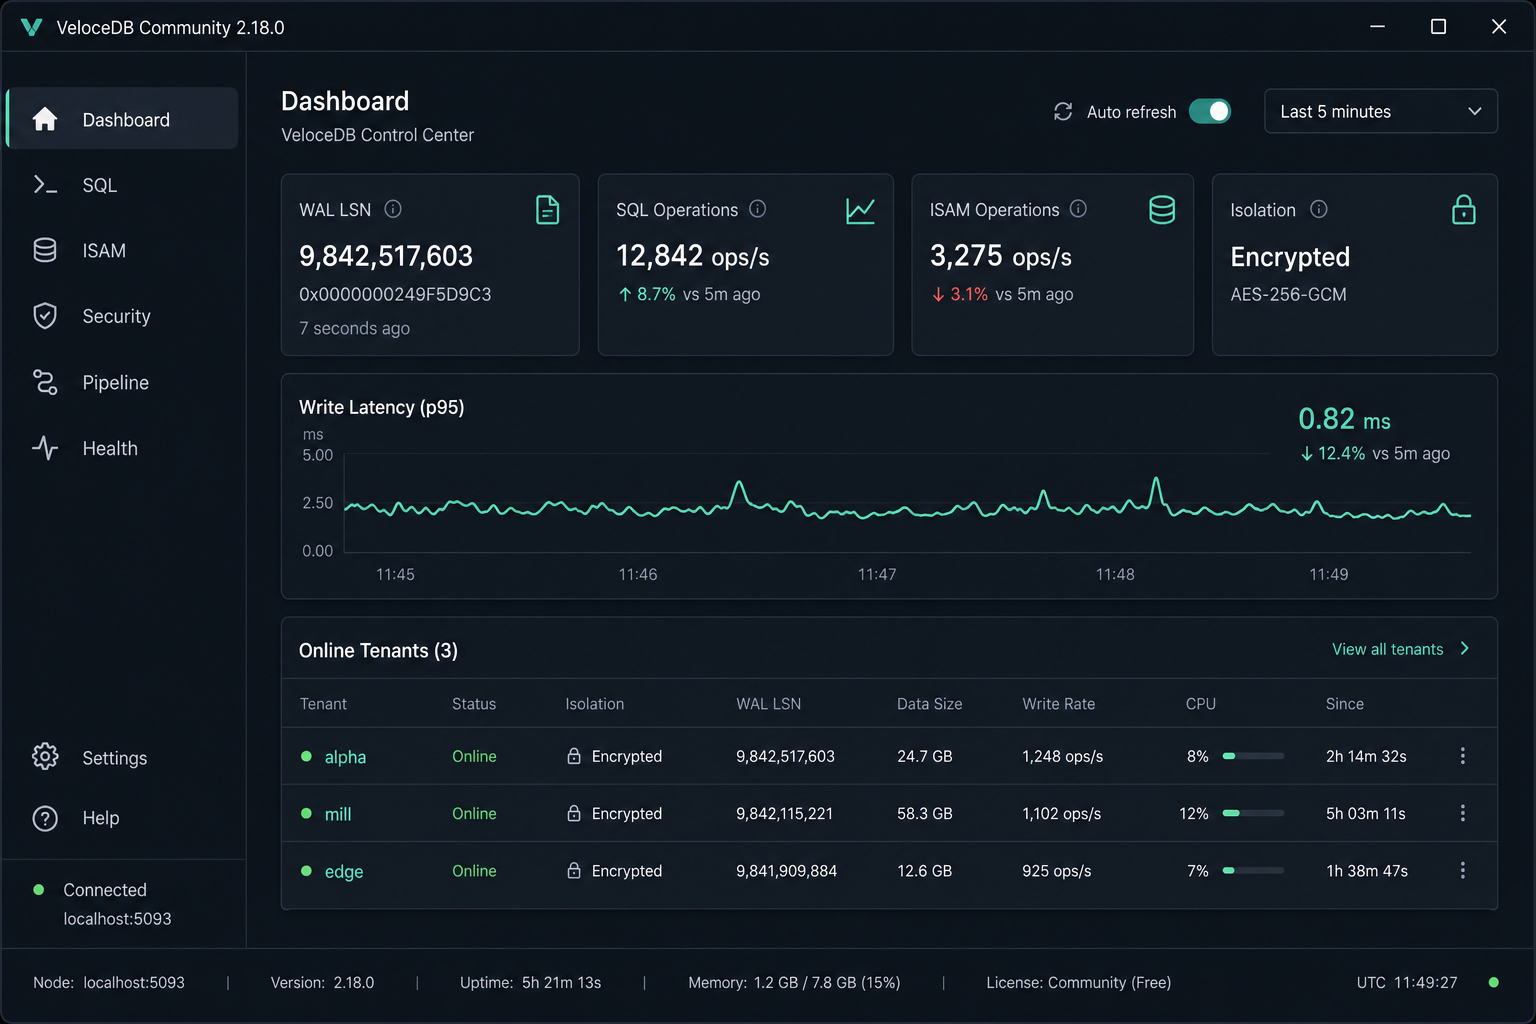Image resolution: width=1536 pixels, height=1024 pixels.
Task: Open the ISAM section in sidebar
Action: click(x=122, y=251)
